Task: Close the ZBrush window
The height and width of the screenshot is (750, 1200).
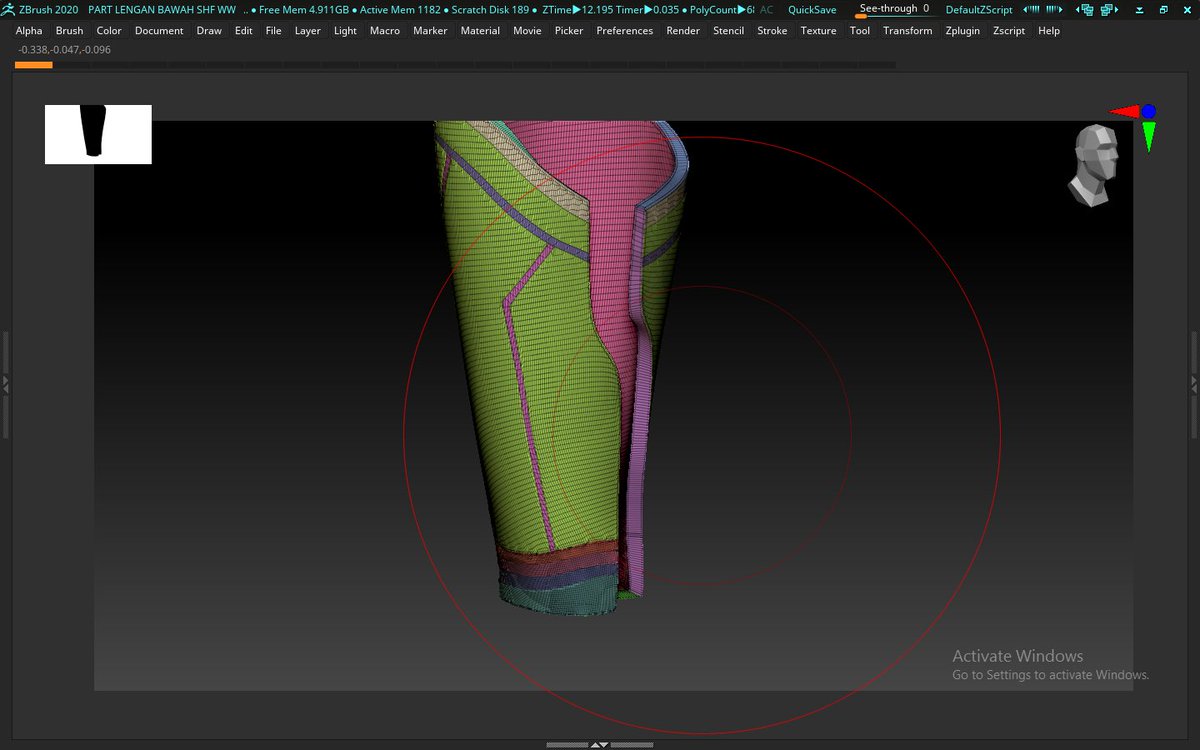Action: [x=1187, y=10]
